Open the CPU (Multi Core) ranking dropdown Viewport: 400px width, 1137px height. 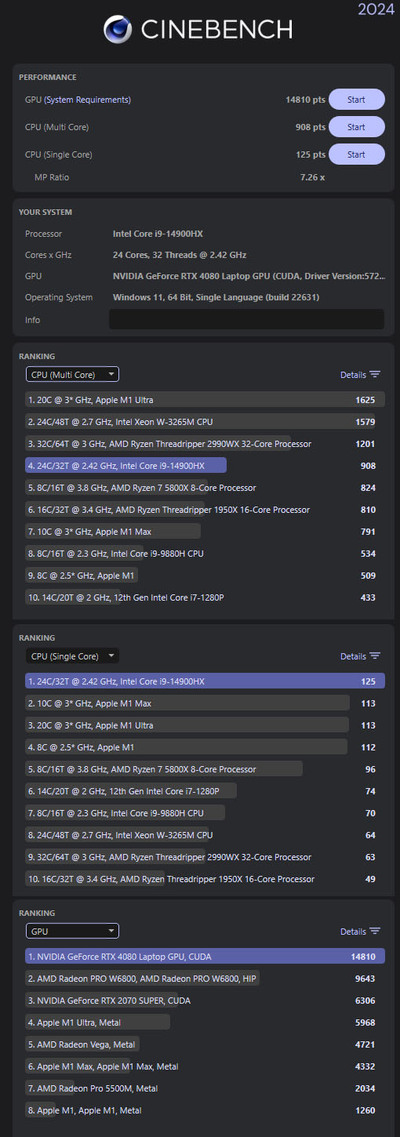72,374
